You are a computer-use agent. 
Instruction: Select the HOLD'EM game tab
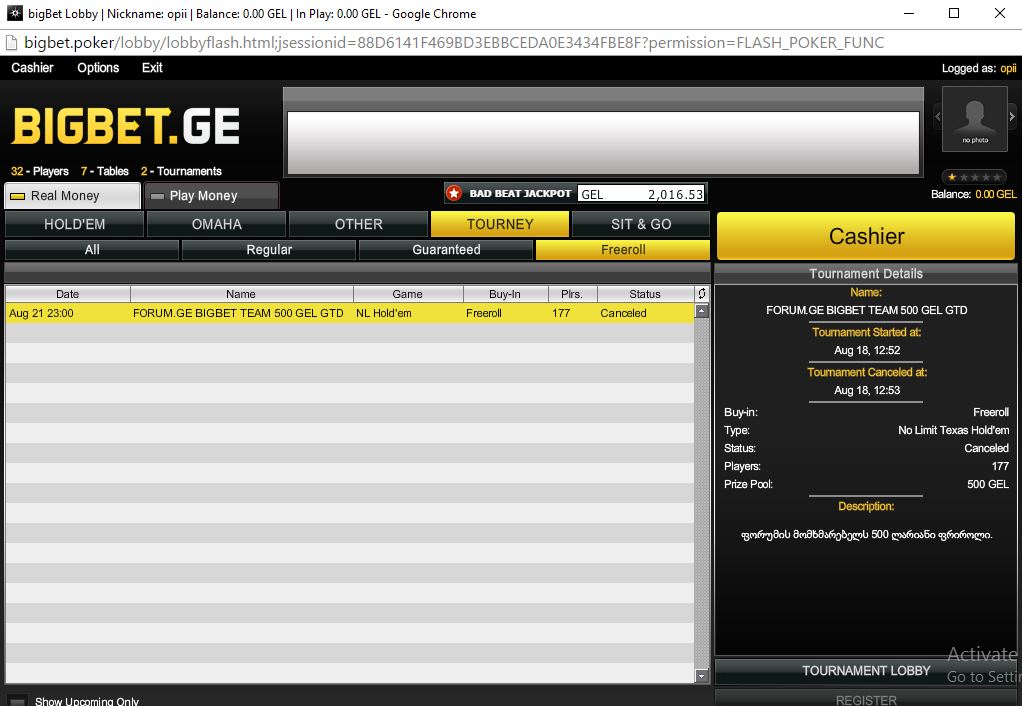[74, 224]
